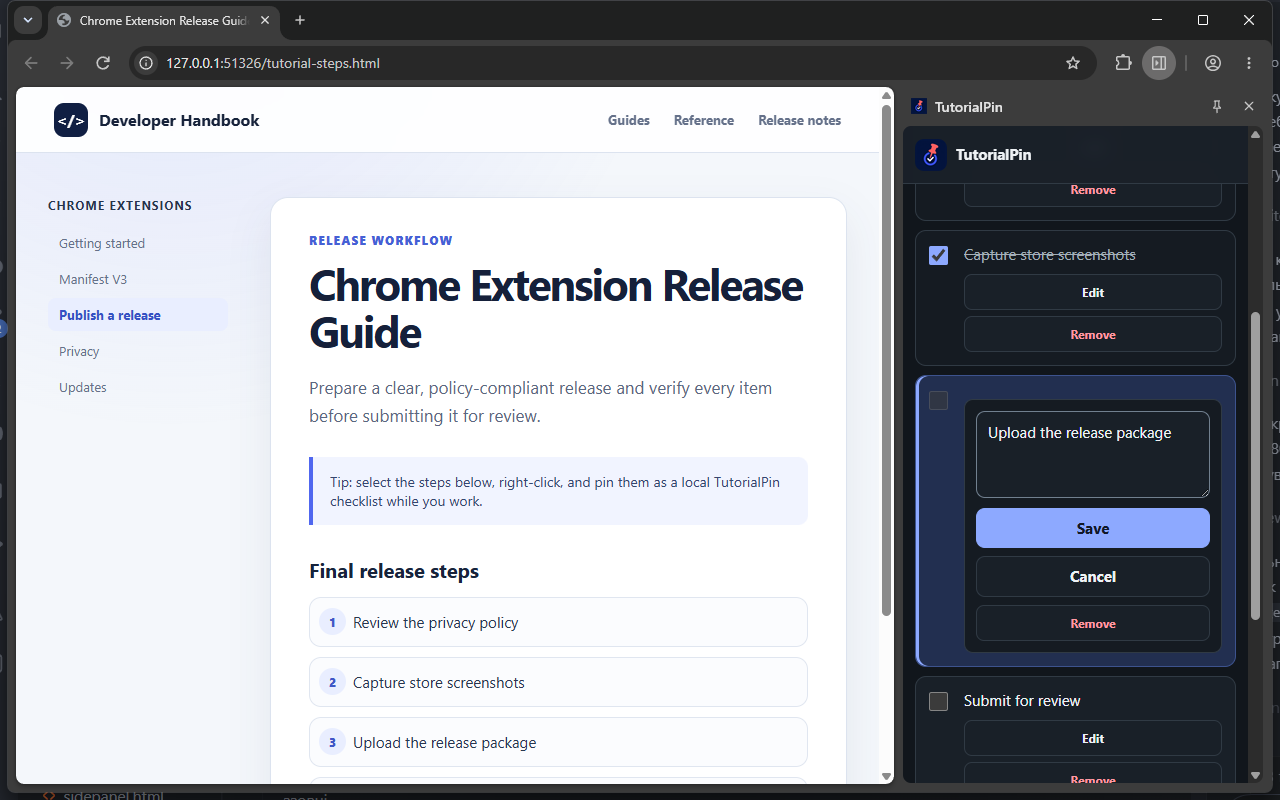Open the Chrome three-dot menu

click(x=1249, y=63)
